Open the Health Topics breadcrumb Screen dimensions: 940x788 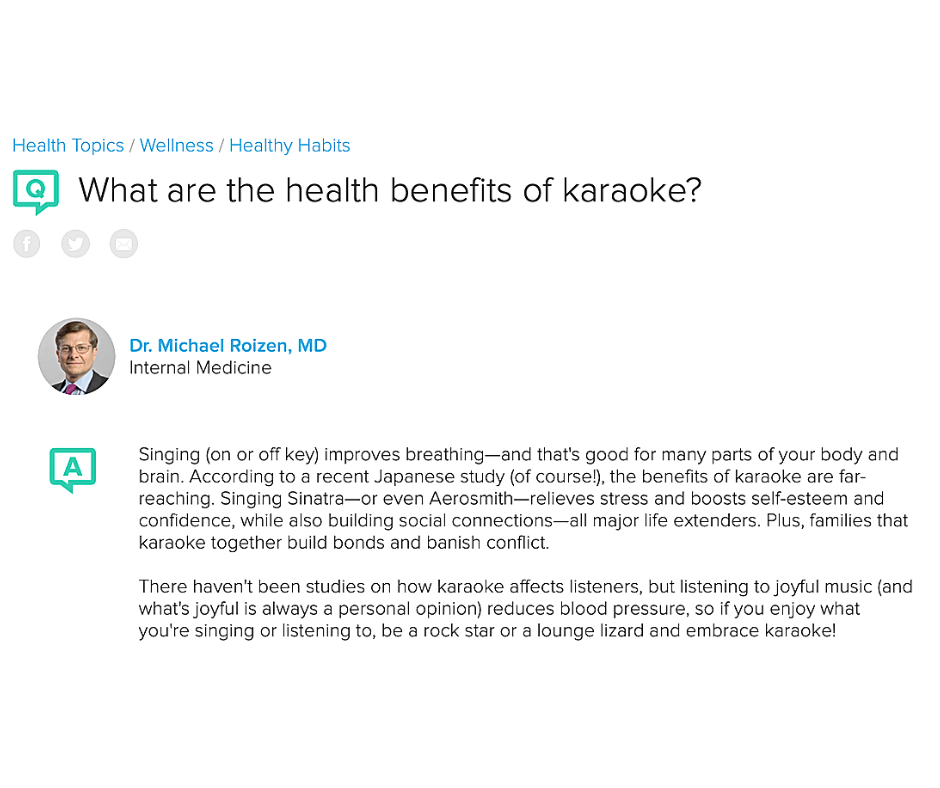coord(68,145)
